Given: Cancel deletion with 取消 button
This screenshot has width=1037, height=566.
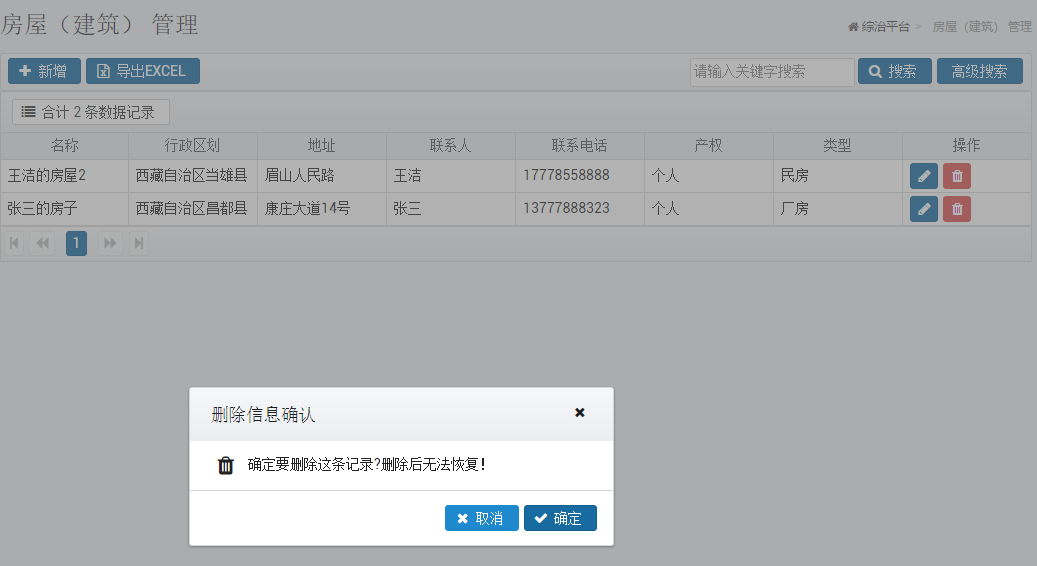Looking at the screenshot, I should [481, 518].
